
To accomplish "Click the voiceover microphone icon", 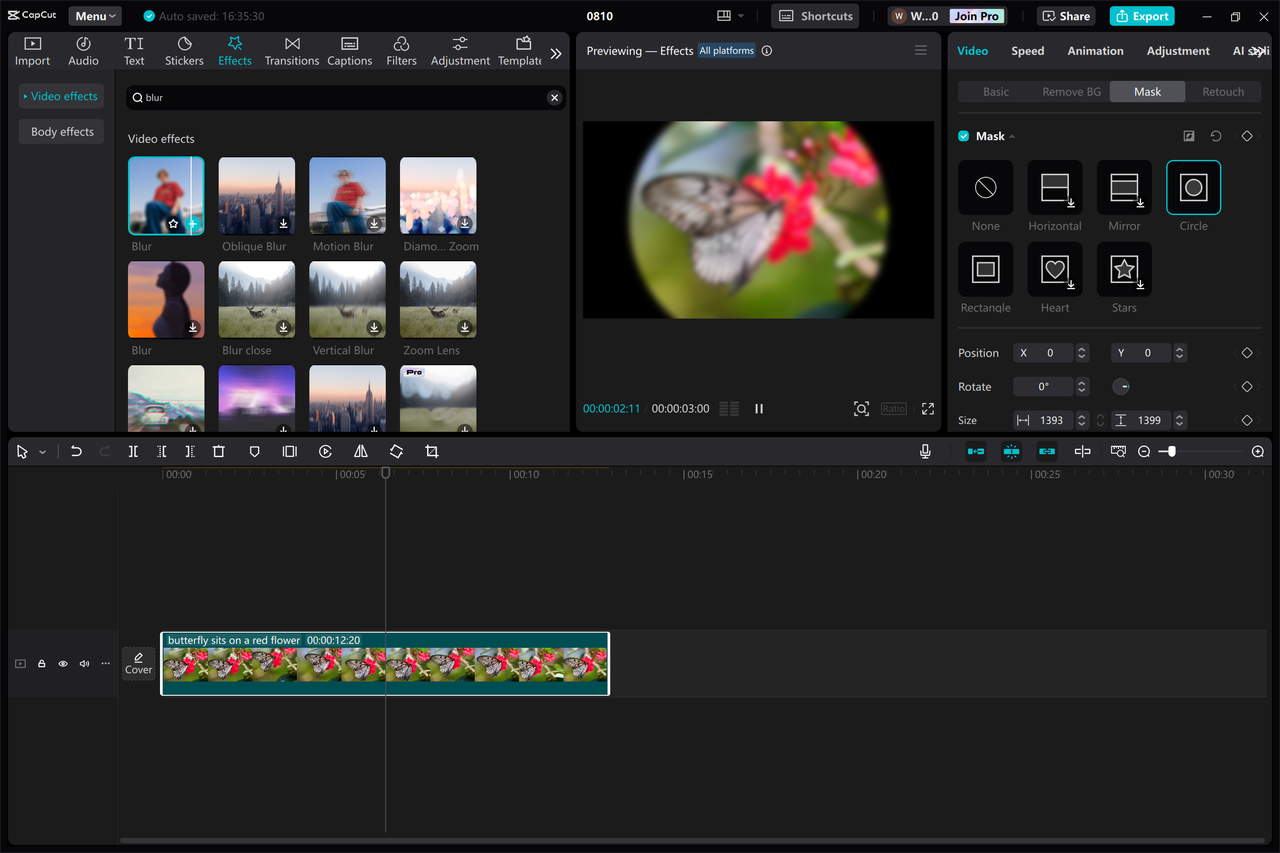I will pos(925,451).
